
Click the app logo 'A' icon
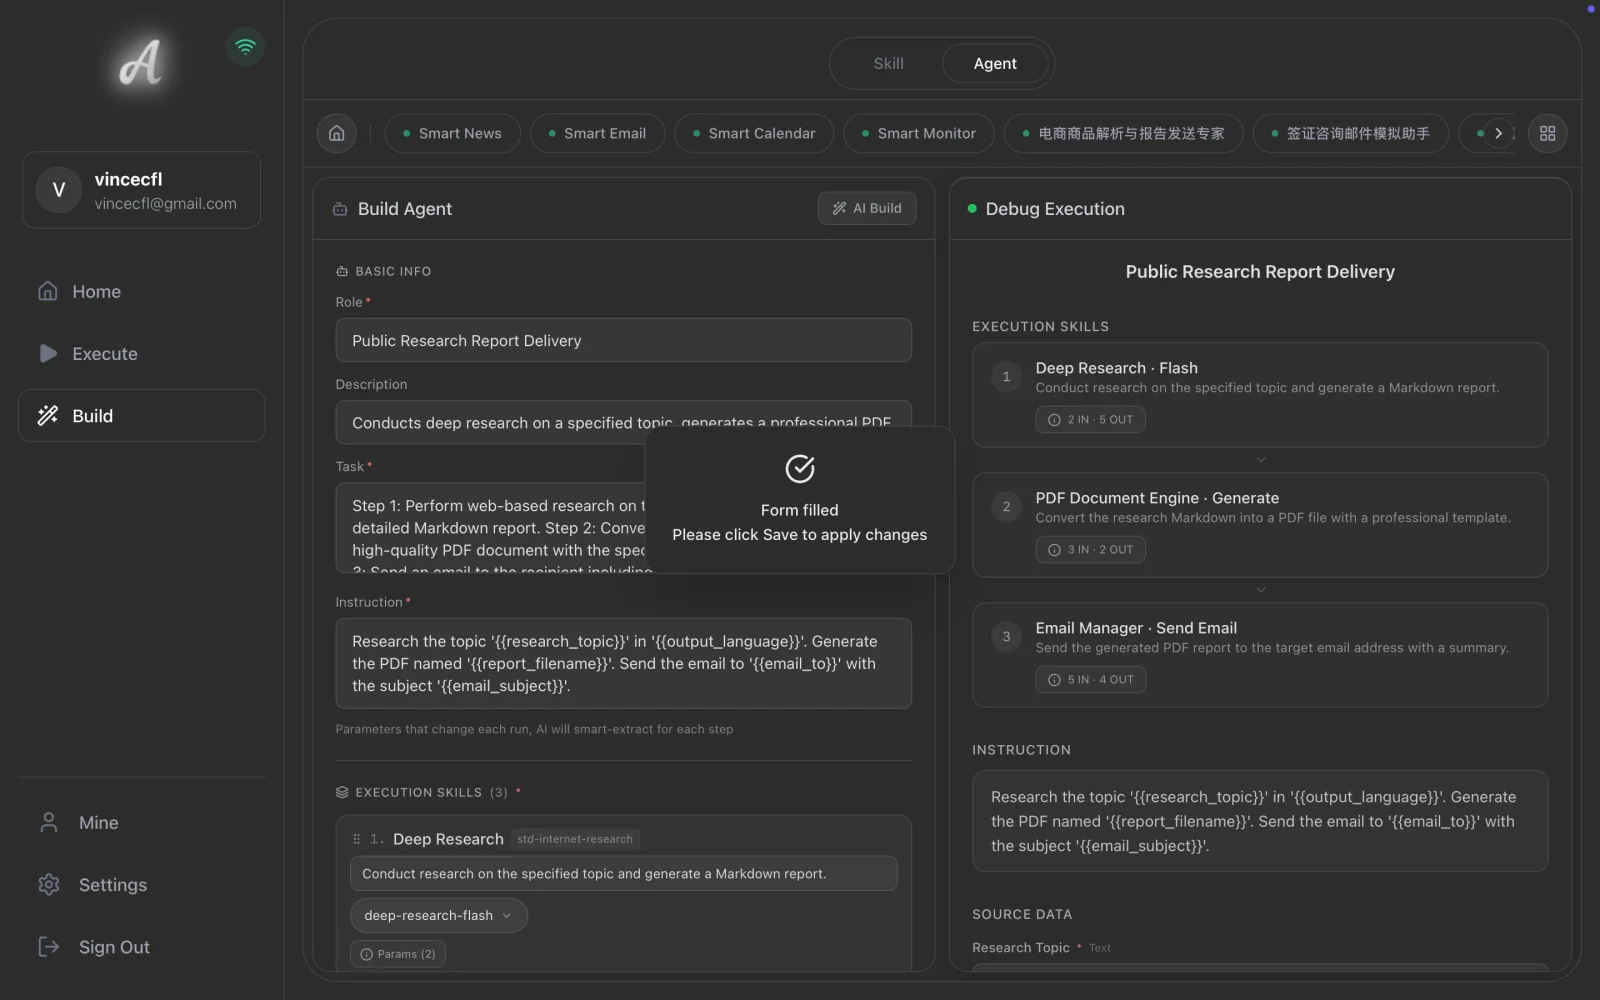click(140, 63)
